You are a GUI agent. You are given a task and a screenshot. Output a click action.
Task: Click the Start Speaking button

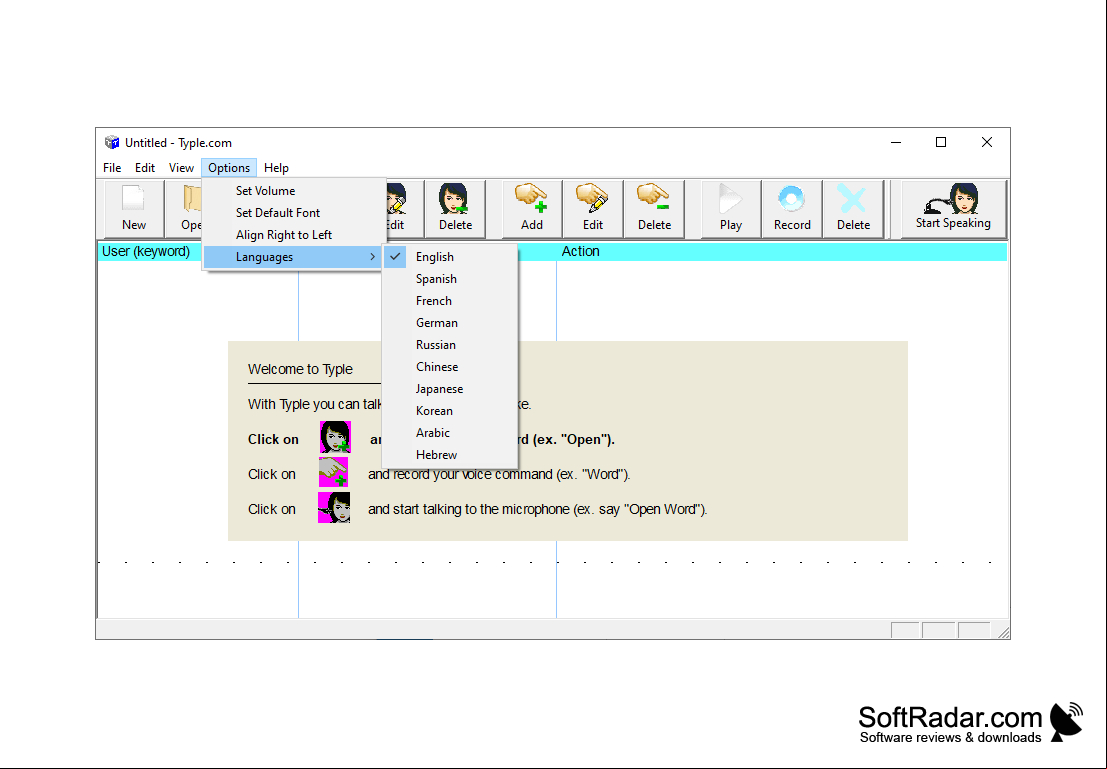click(x=953, y=208)
